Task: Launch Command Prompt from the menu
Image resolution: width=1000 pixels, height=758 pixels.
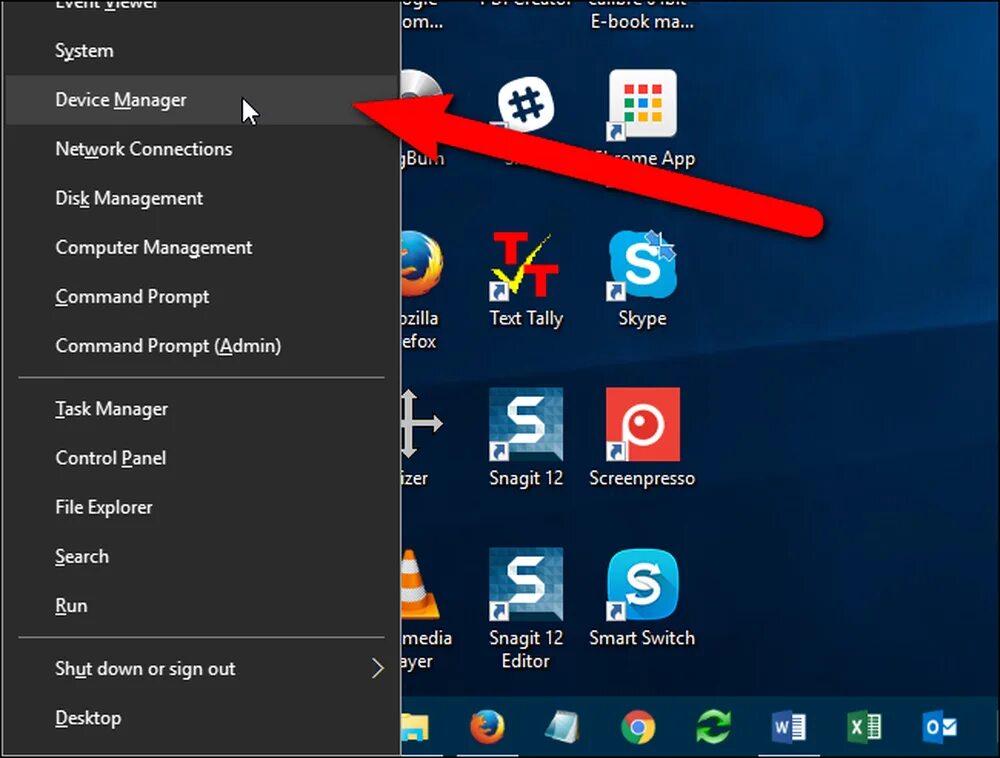Action: [x=201, y=296]
